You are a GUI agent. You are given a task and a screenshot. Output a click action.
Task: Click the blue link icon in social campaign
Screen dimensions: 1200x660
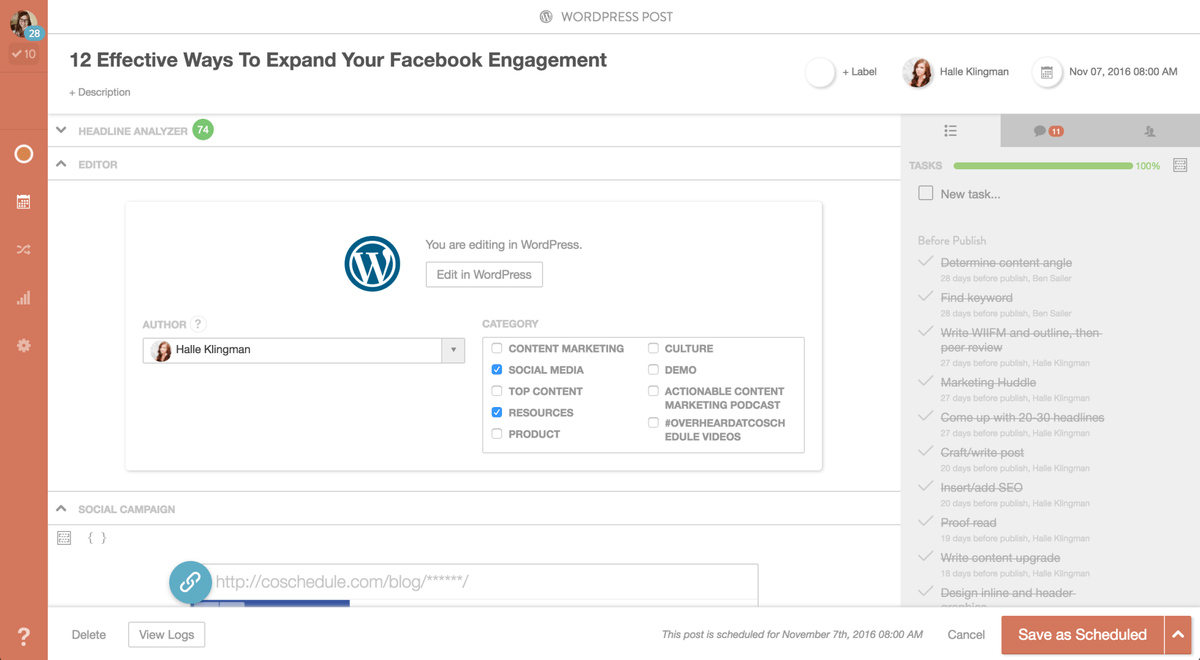pos(189,581)
